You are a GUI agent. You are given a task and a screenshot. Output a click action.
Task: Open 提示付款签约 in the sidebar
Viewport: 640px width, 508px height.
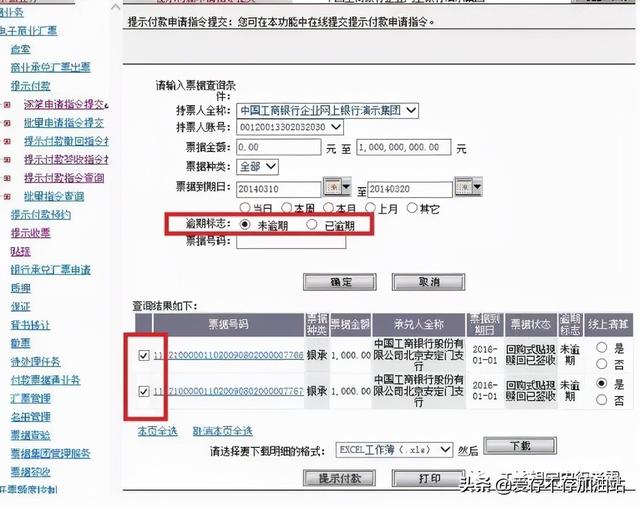(x=41, y=215)
